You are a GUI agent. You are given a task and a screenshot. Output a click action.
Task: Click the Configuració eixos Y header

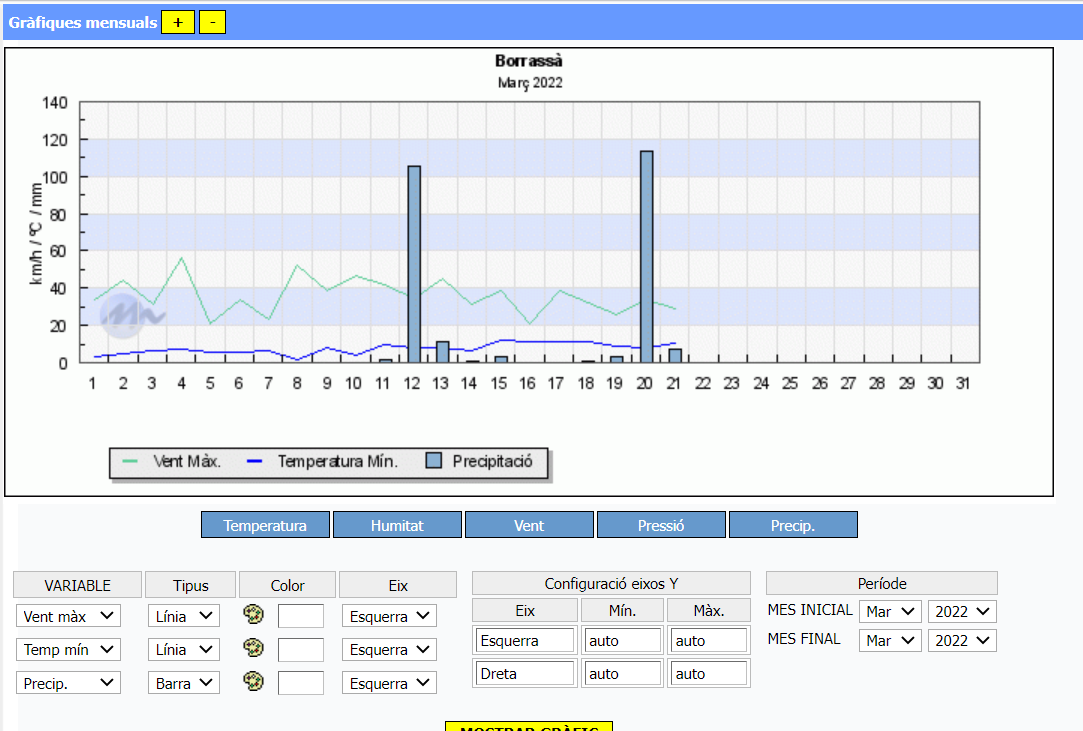tap(611, 584)
